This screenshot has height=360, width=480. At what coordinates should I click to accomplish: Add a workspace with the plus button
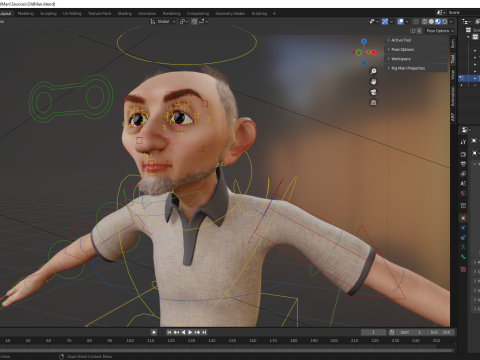[x=274, y=14]
